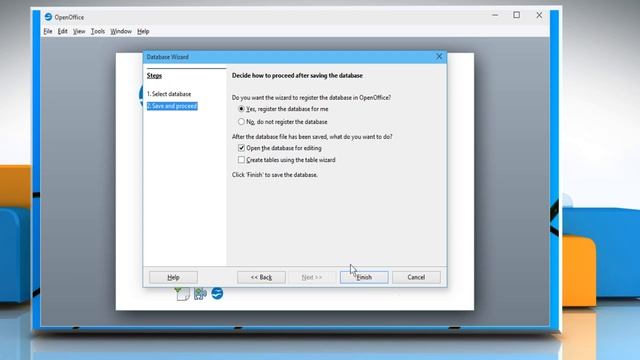This screenshot has width=640, height=360.
Task: Open the Edit menu
Action: pos(62,31)
